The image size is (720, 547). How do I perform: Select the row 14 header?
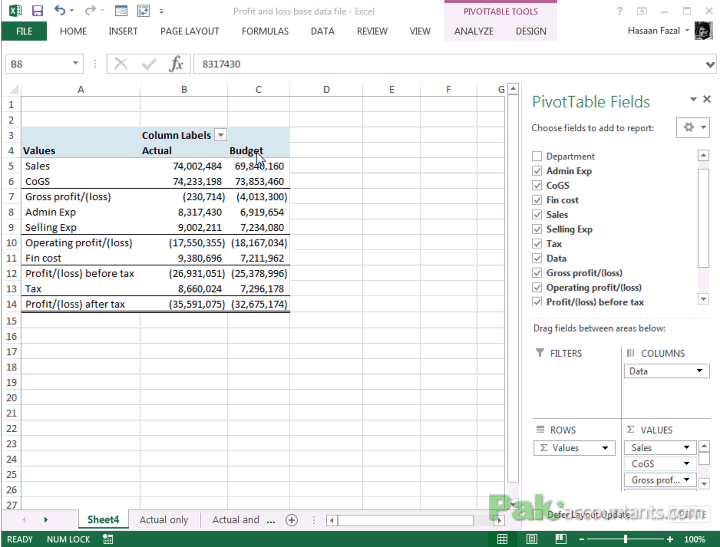pos(11,304)
